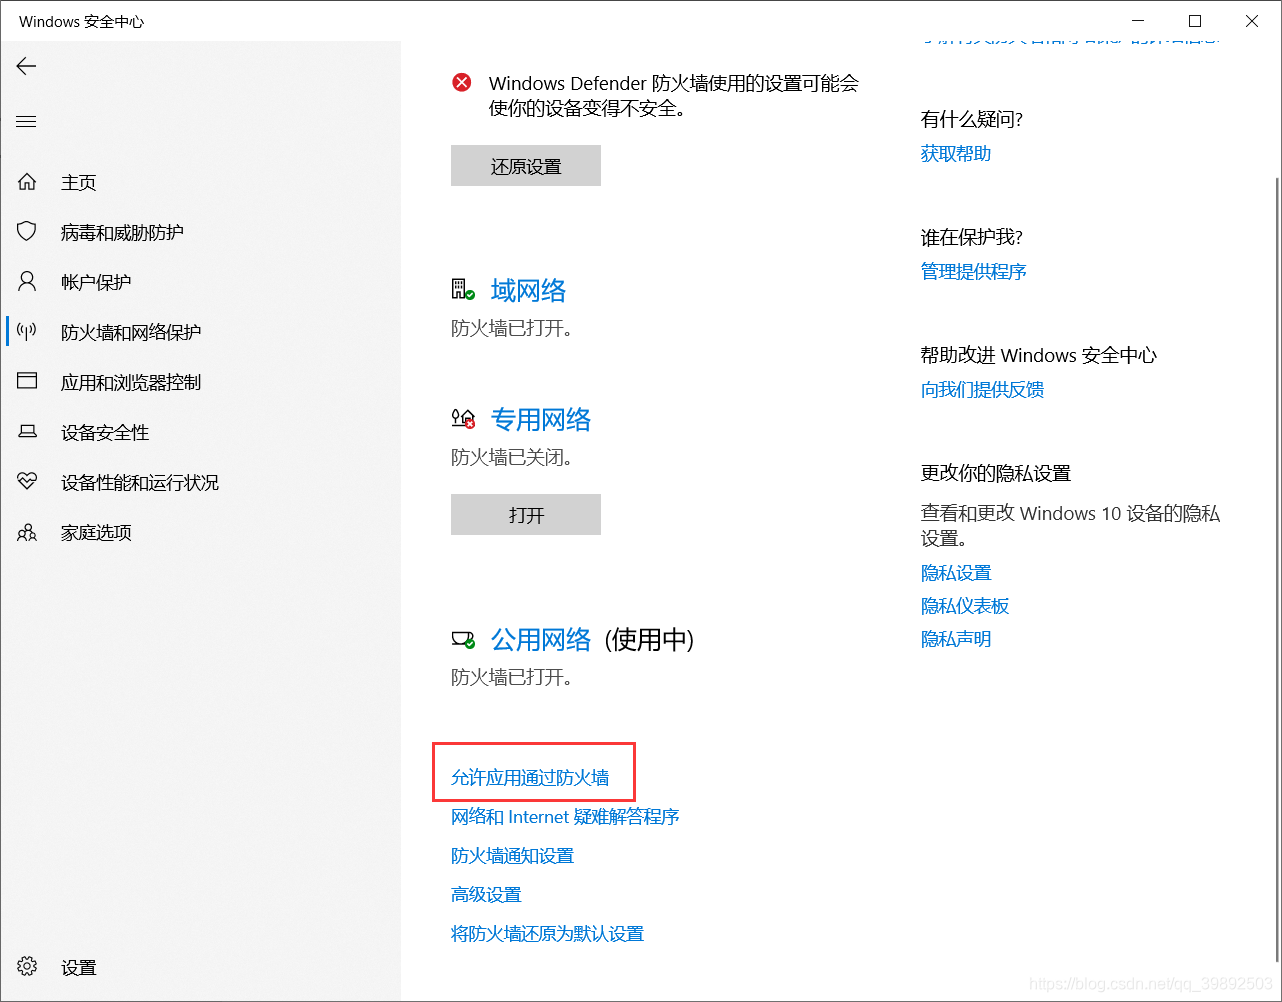
Task: Open the 公用网络 link
Action: coord(541,640)
